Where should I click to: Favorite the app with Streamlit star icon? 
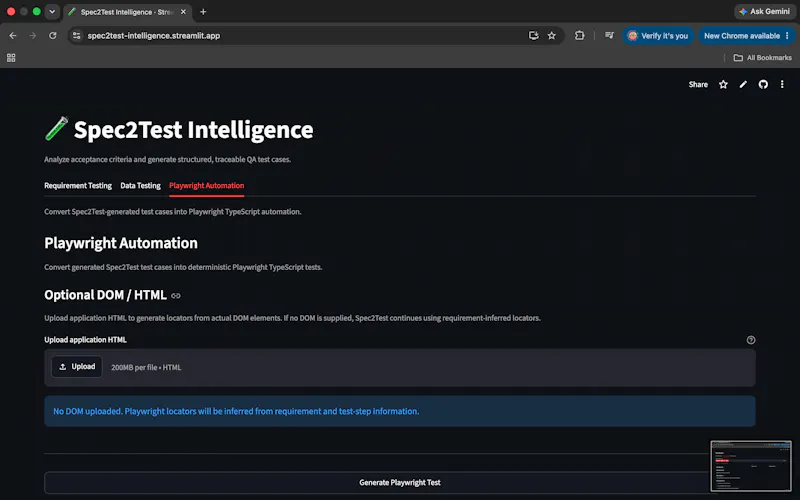click(723, 85)
